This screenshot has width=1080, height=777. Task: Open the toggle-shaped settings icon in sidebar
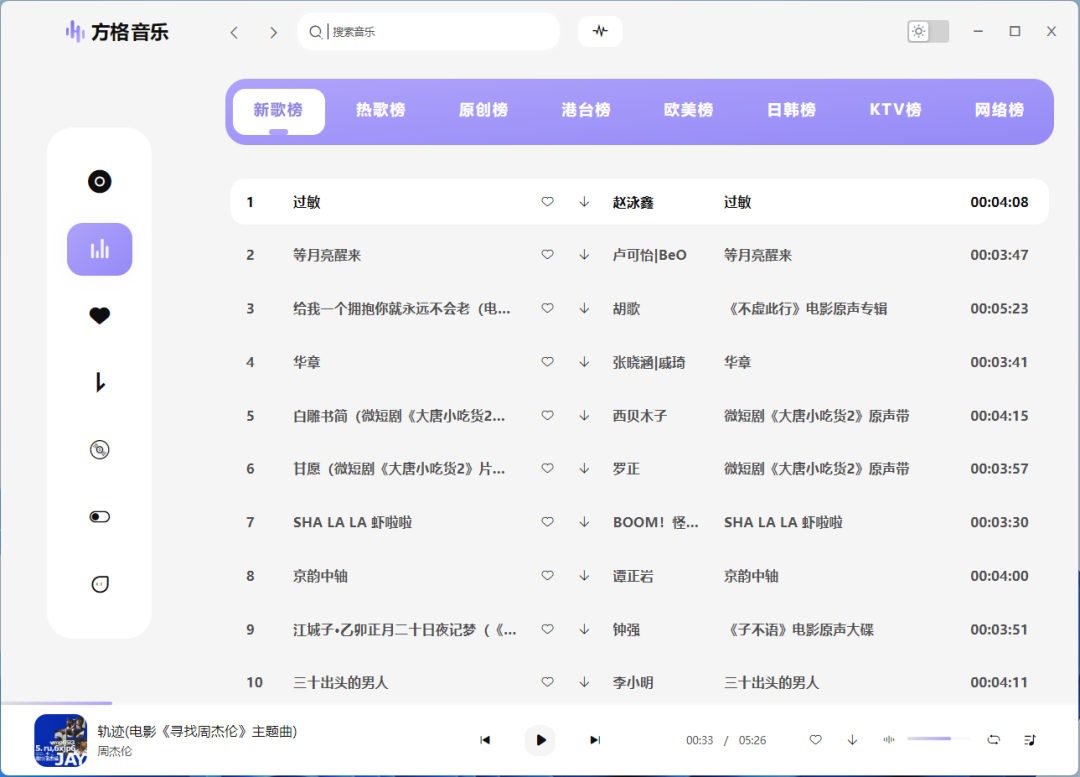99,517
